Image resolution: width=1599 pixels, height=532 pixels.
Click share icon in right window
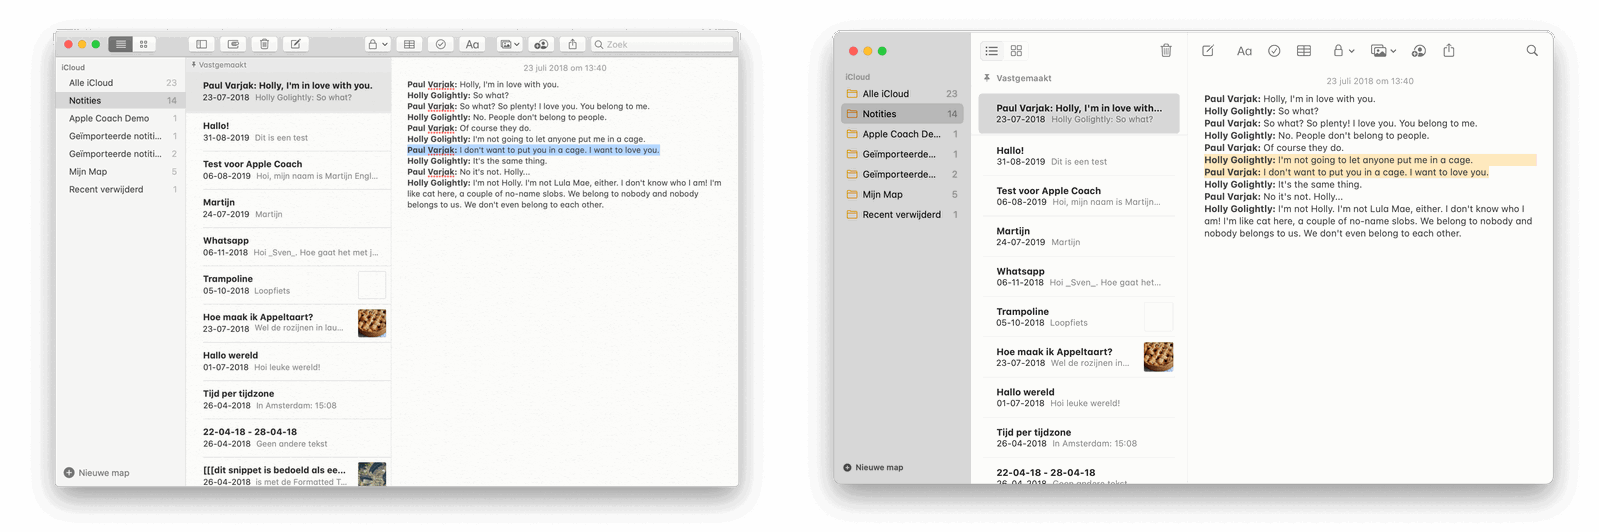click(x=1449, y=50)
